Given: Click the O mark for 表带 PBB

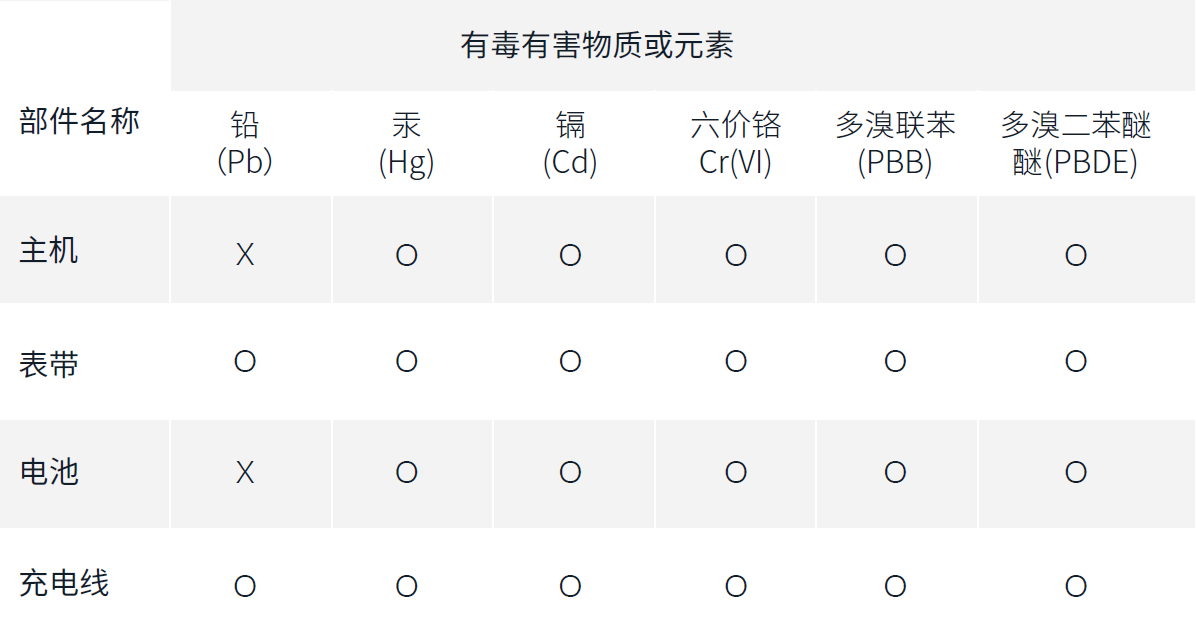Looking at the screenshot, I should [x=895, y=361].
